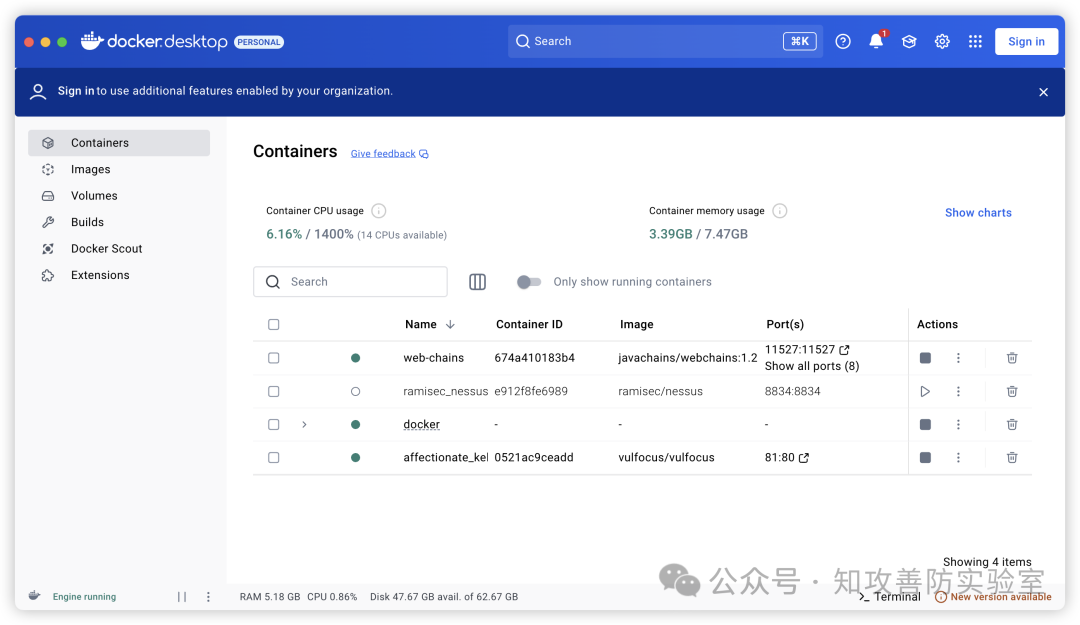Show memory usage info tooltip icon
Image resolution: width=1080 pixels, height=625 pixels.
pos(780,211)
